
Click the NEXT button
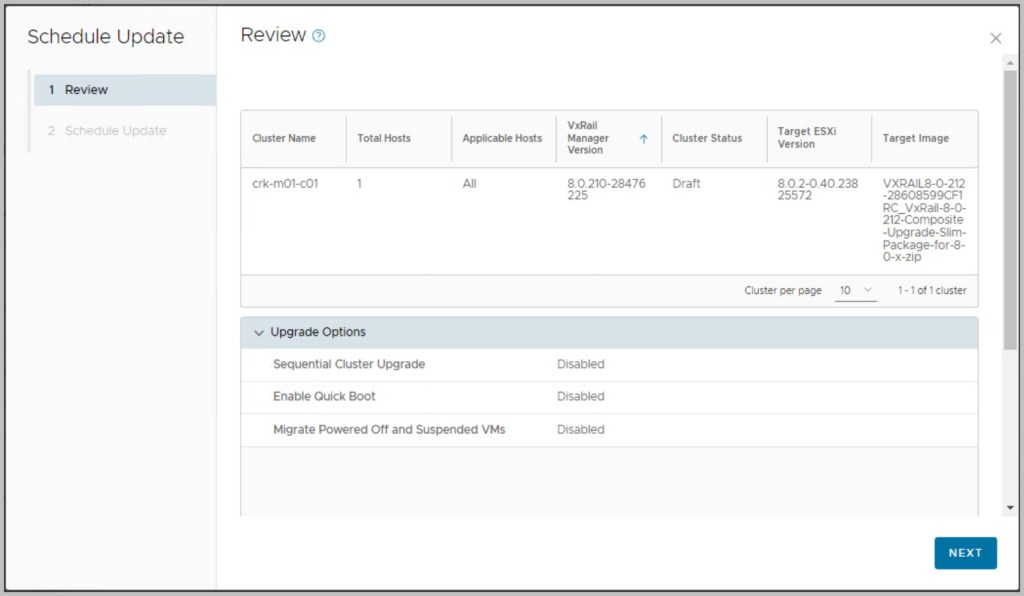point(965,553)
